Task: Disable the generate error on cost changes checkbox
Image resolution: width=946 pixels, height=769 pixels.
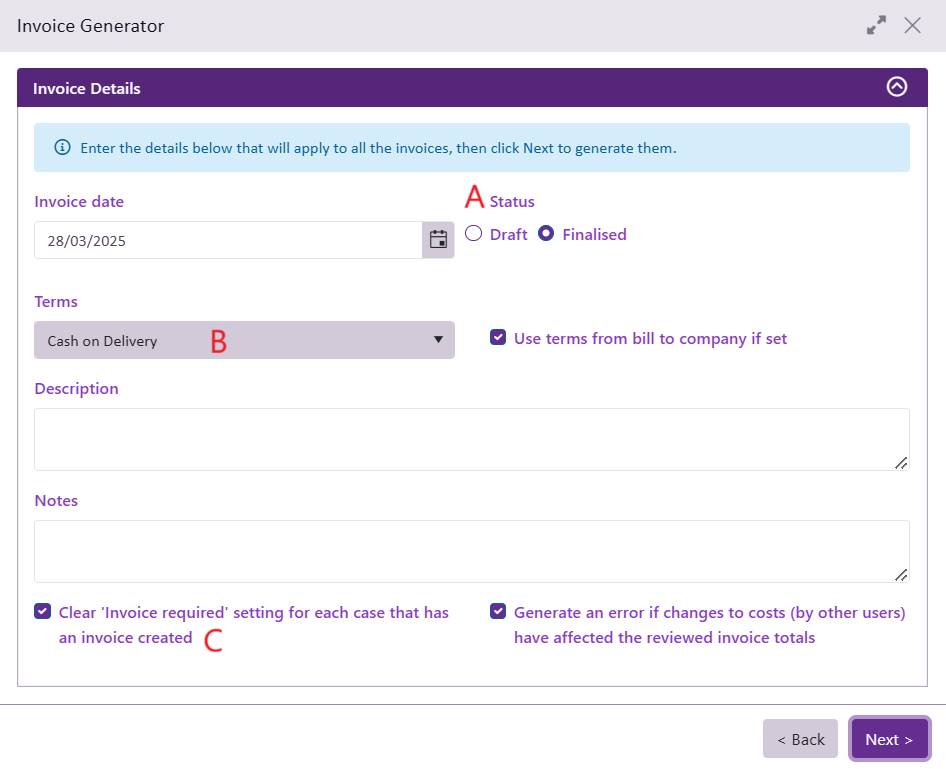Action: 498,612
